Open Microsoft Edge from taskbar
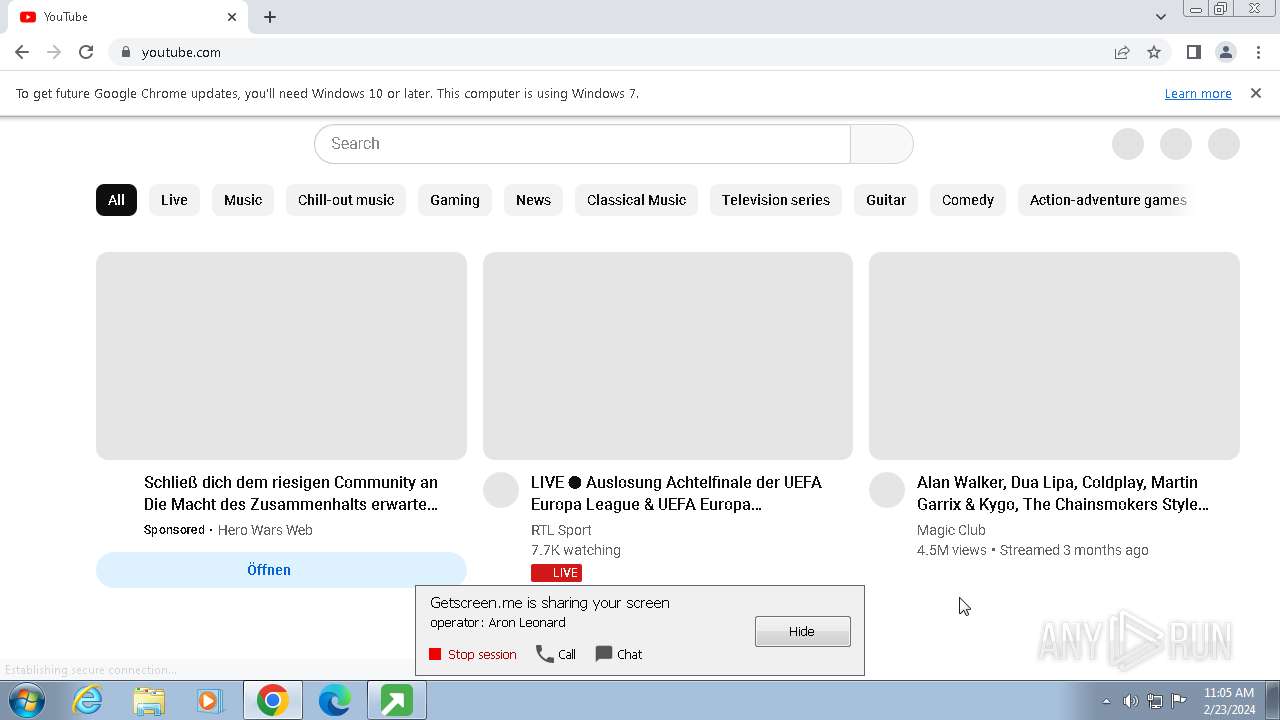This screenshot has width=1280, height=720. pyautogui.click(x=334, y=701)
